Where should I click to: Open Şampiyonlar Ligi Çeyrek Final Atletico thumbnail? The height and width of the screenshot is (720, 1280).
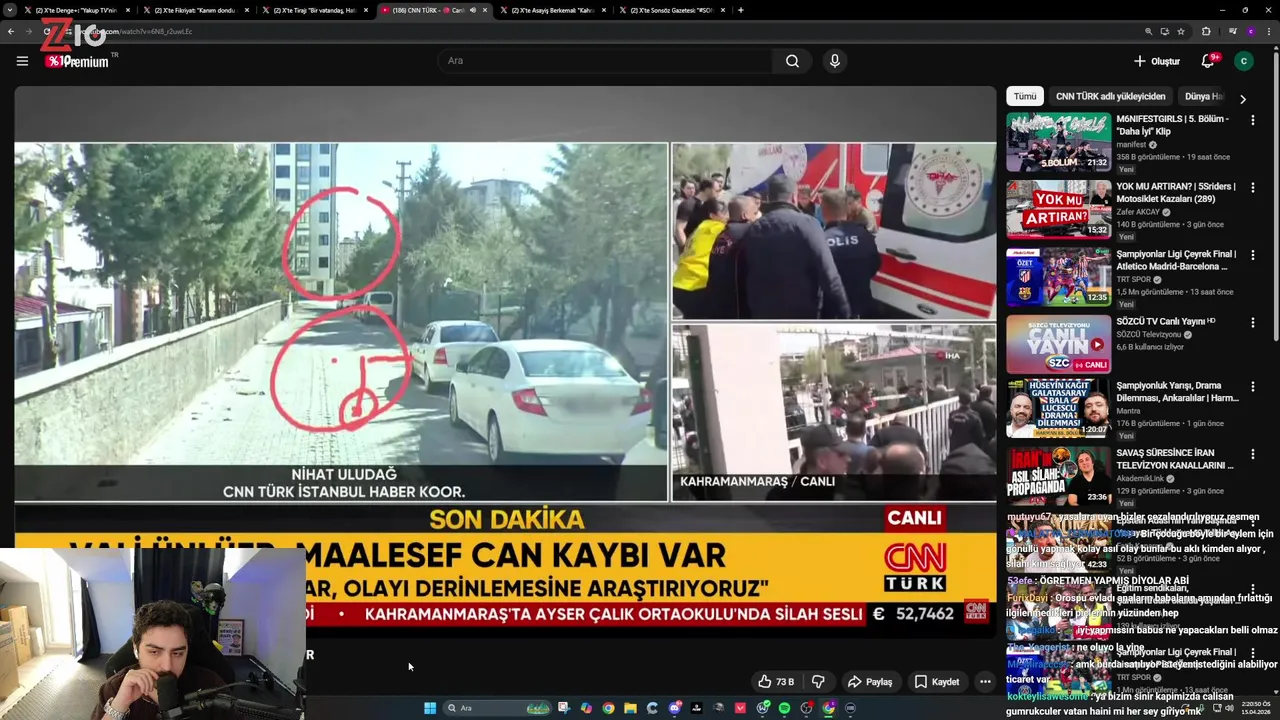(x=1058, y=277)
